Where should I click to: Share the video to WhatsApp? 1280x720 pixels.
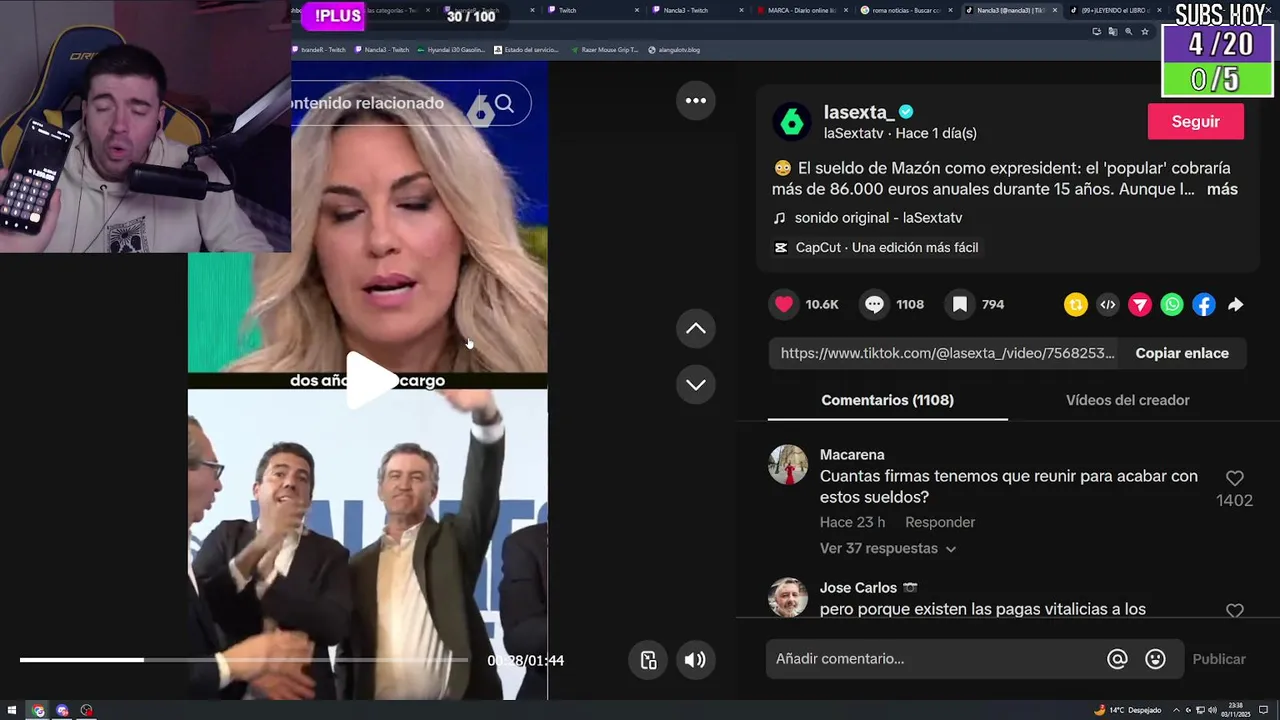1172,305
